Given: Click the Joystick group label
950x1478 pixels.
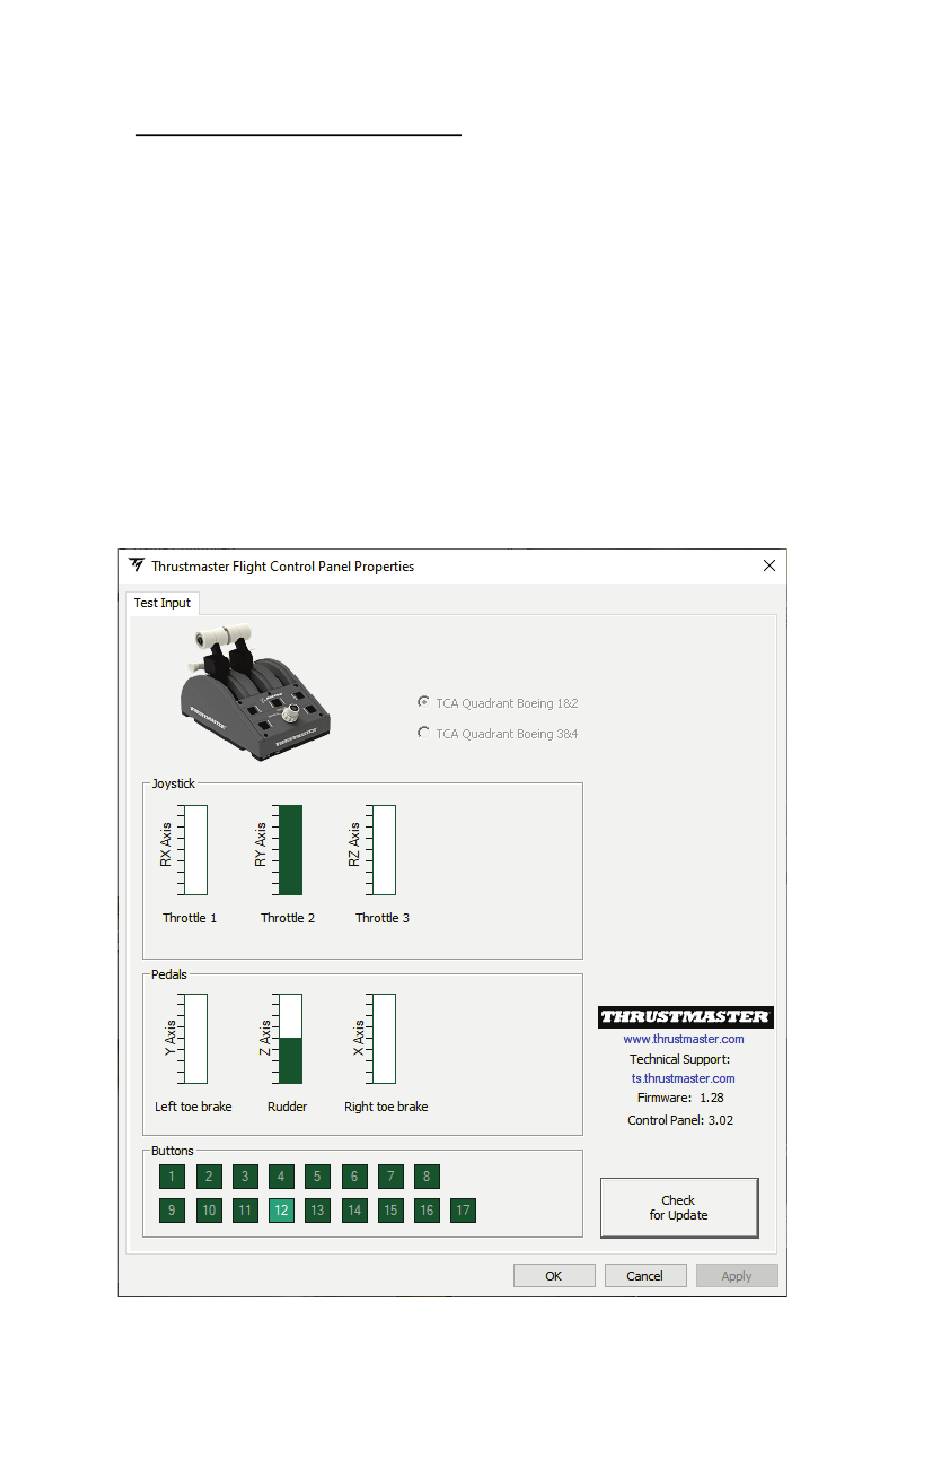Looking at the screenshot, I should pyautogui.click(x=173, y=783).
